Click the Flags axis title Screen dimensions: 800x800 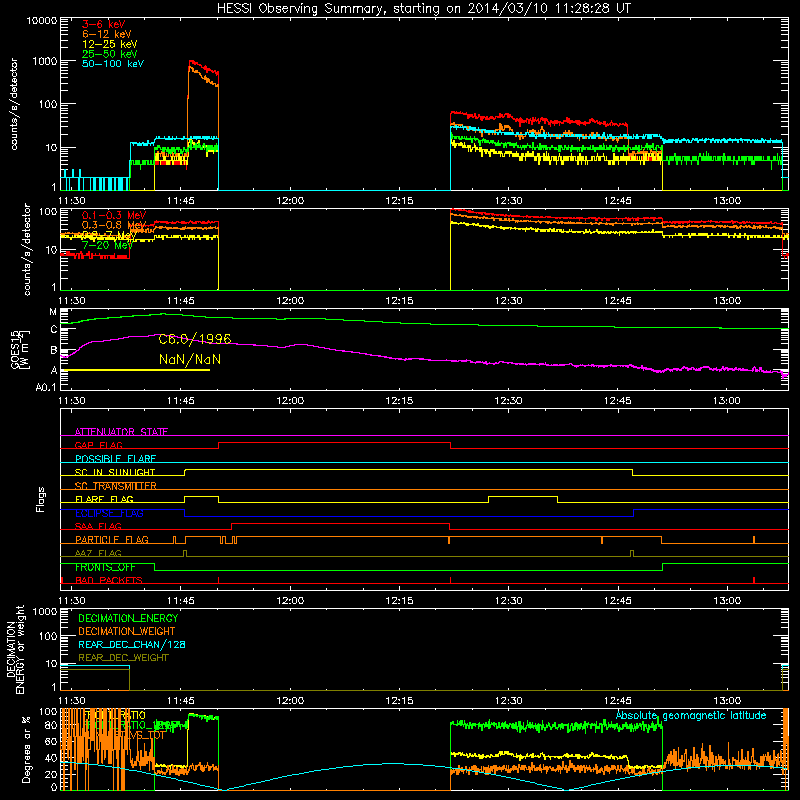41,499
